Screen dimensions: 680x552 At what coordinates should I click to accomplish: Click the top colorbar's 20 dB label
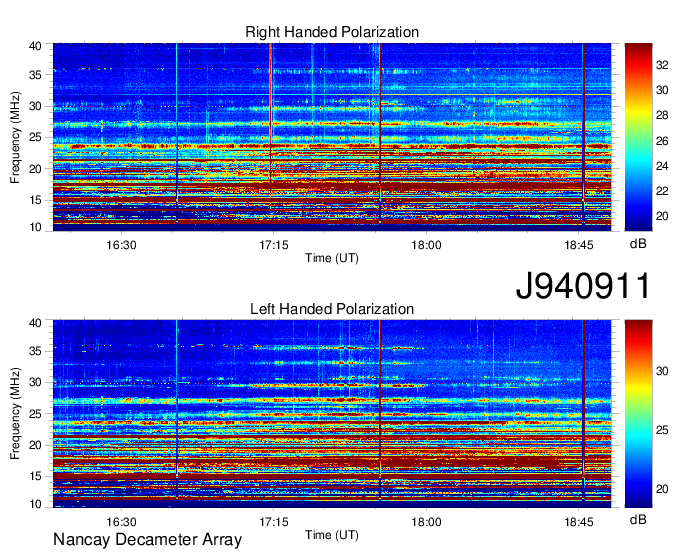[662, 216]
